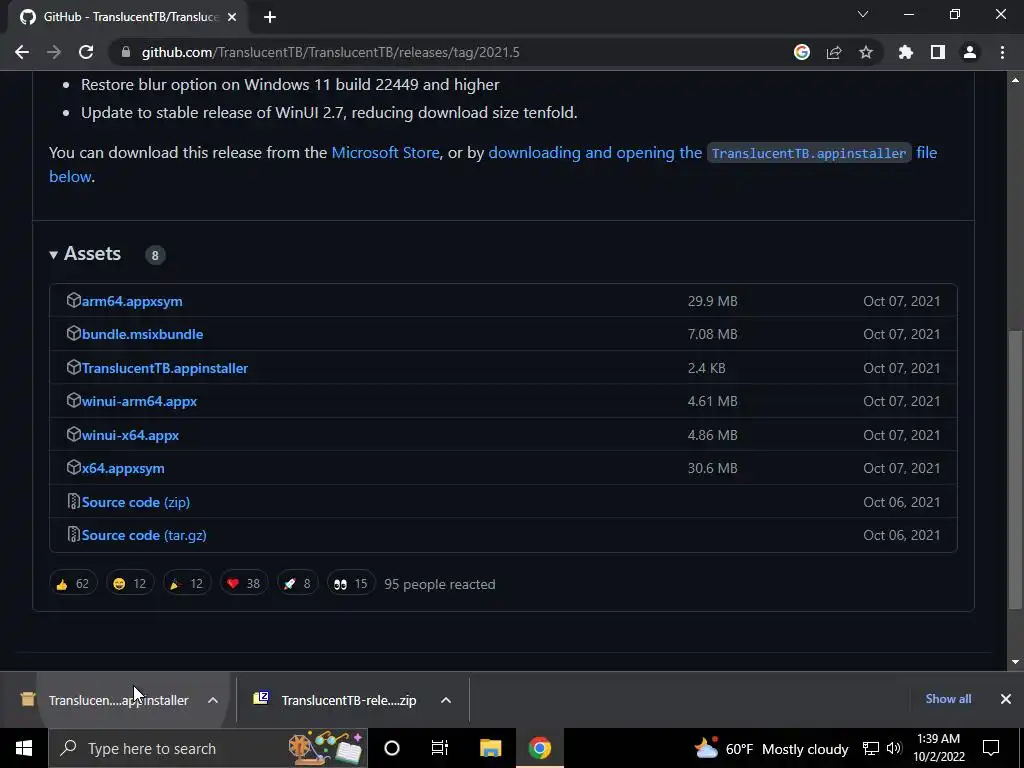
Task: Download arm64.appxsym asset
Action: point(132,301)
